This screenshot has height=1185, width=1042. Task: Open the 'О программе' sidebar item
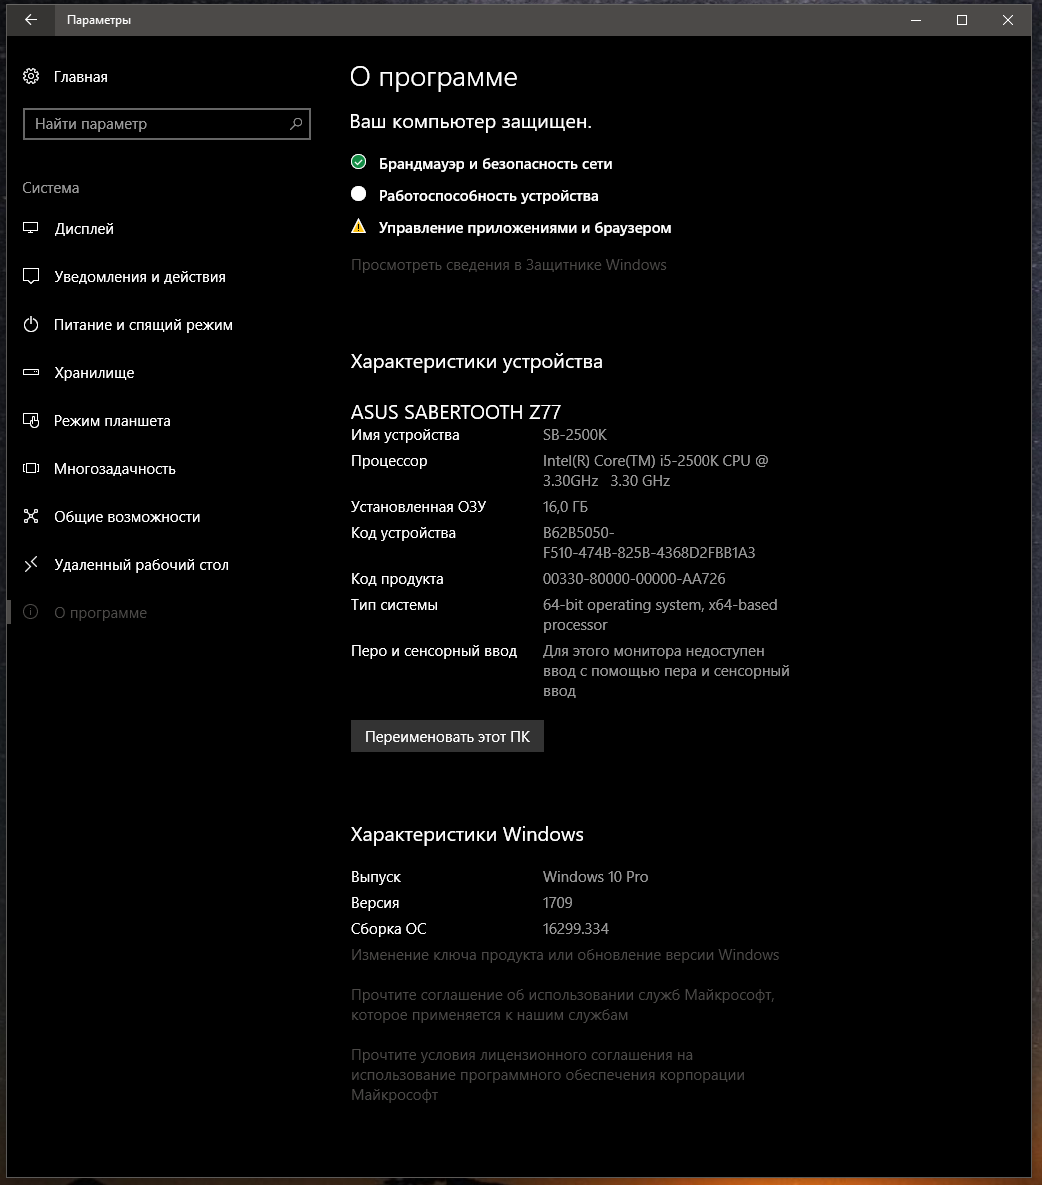pyautogui.click(x=100, y=613)
